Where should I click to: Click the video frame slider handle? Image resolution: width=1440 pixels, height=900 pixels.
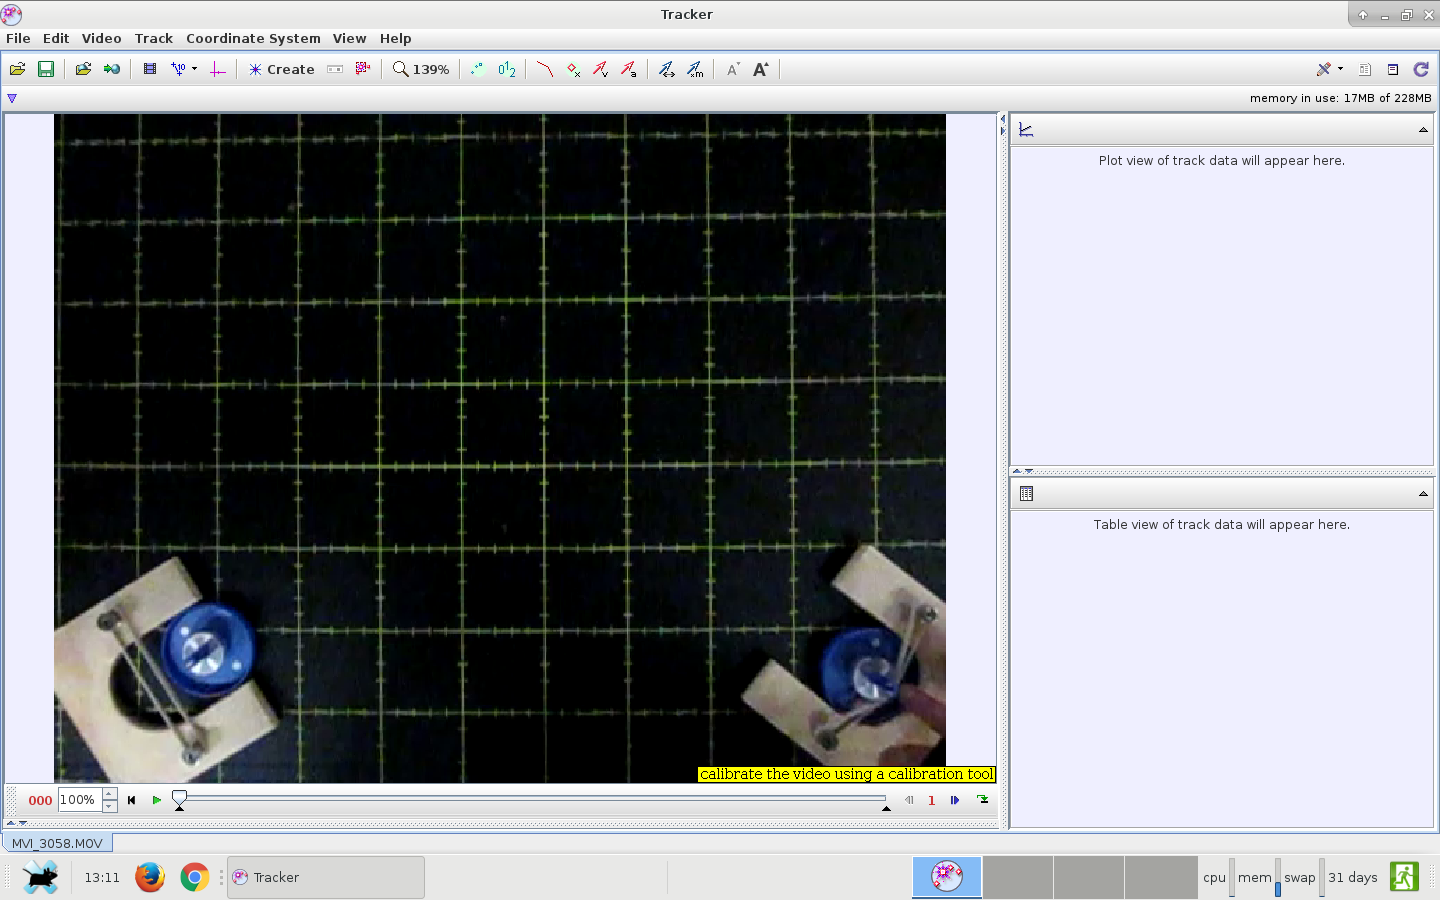[179, 798]
